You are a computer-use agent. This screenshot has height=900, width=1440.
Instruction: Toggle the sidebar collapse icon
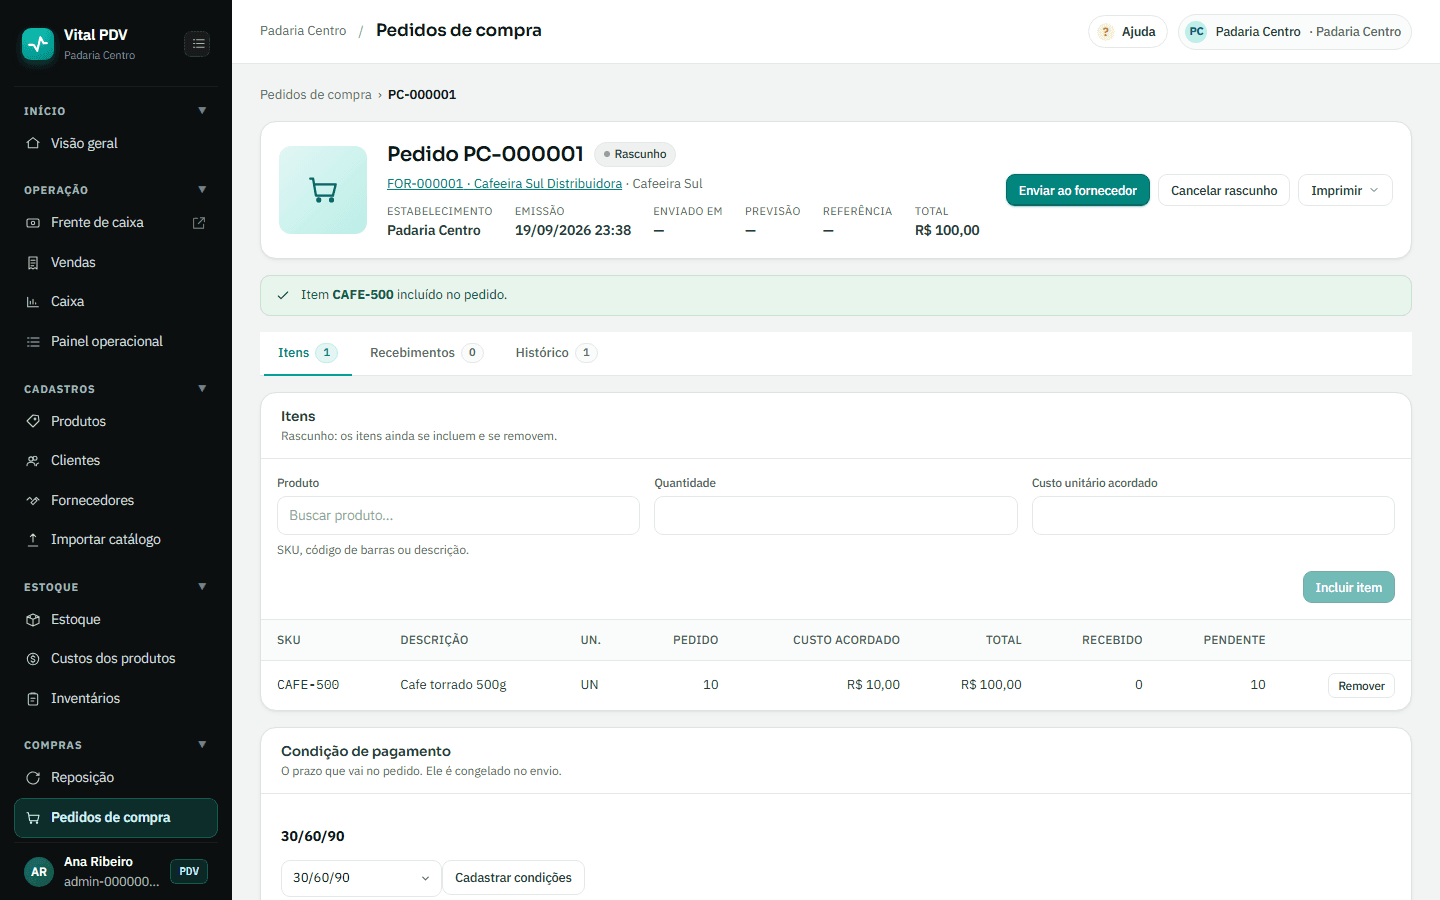198,44
